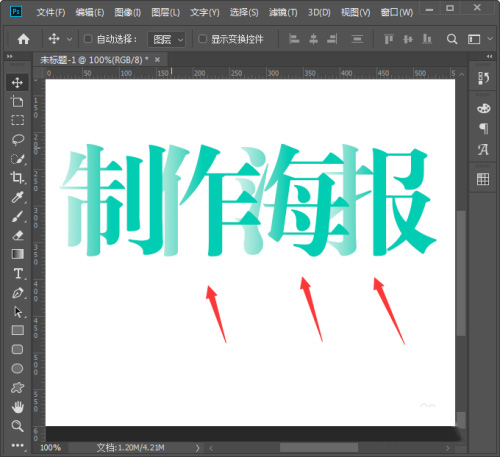Expand the Move tool preset arrow
The width and height of the screenshot is (500, 457).
point(69,40)
